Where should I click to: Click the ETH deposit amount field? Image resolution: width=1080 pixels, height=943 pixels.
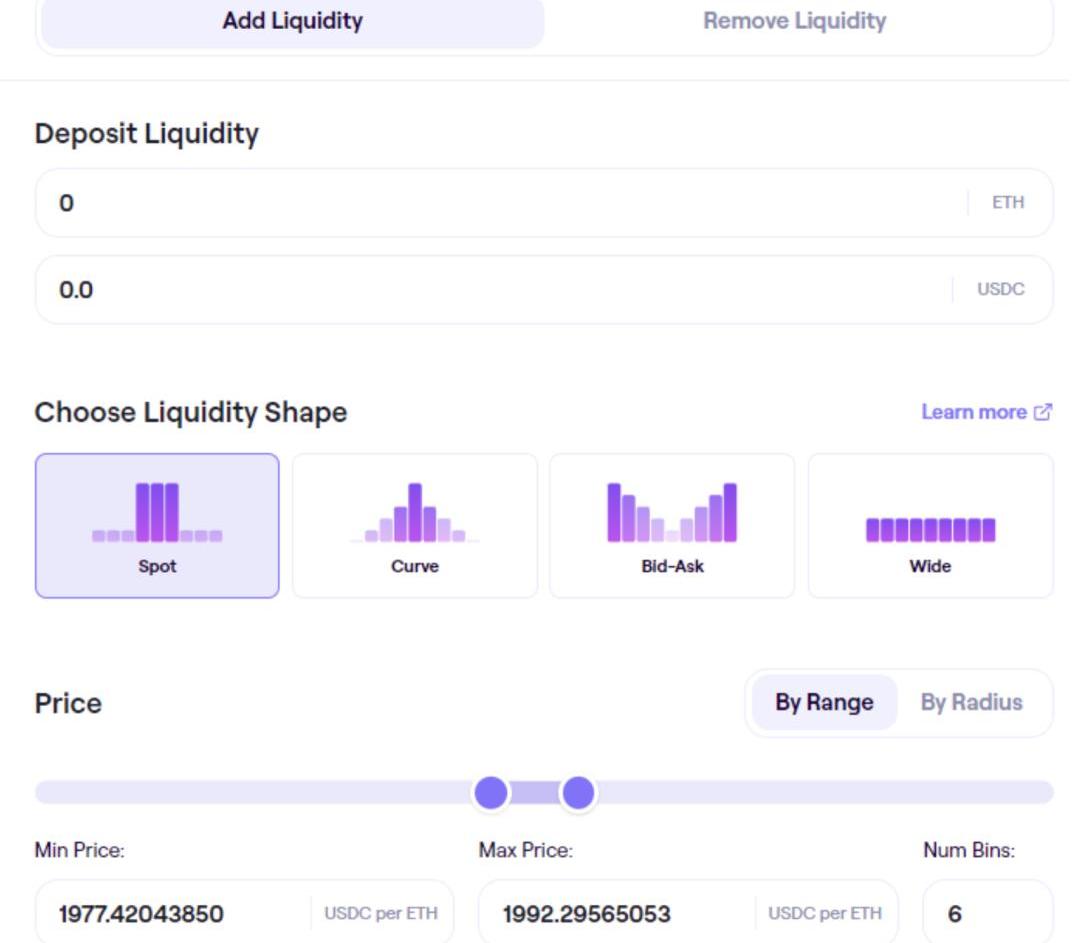coord(500,203)
